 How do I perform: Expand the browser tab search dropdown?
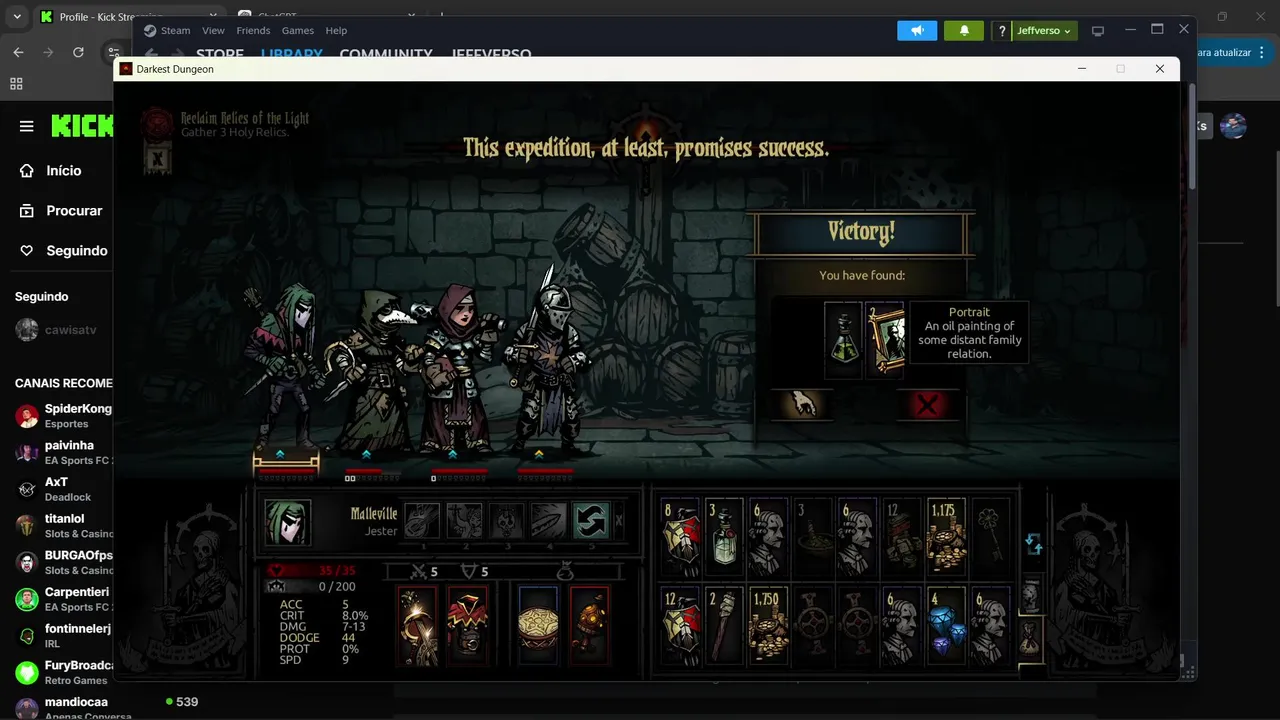coord(17,17)
